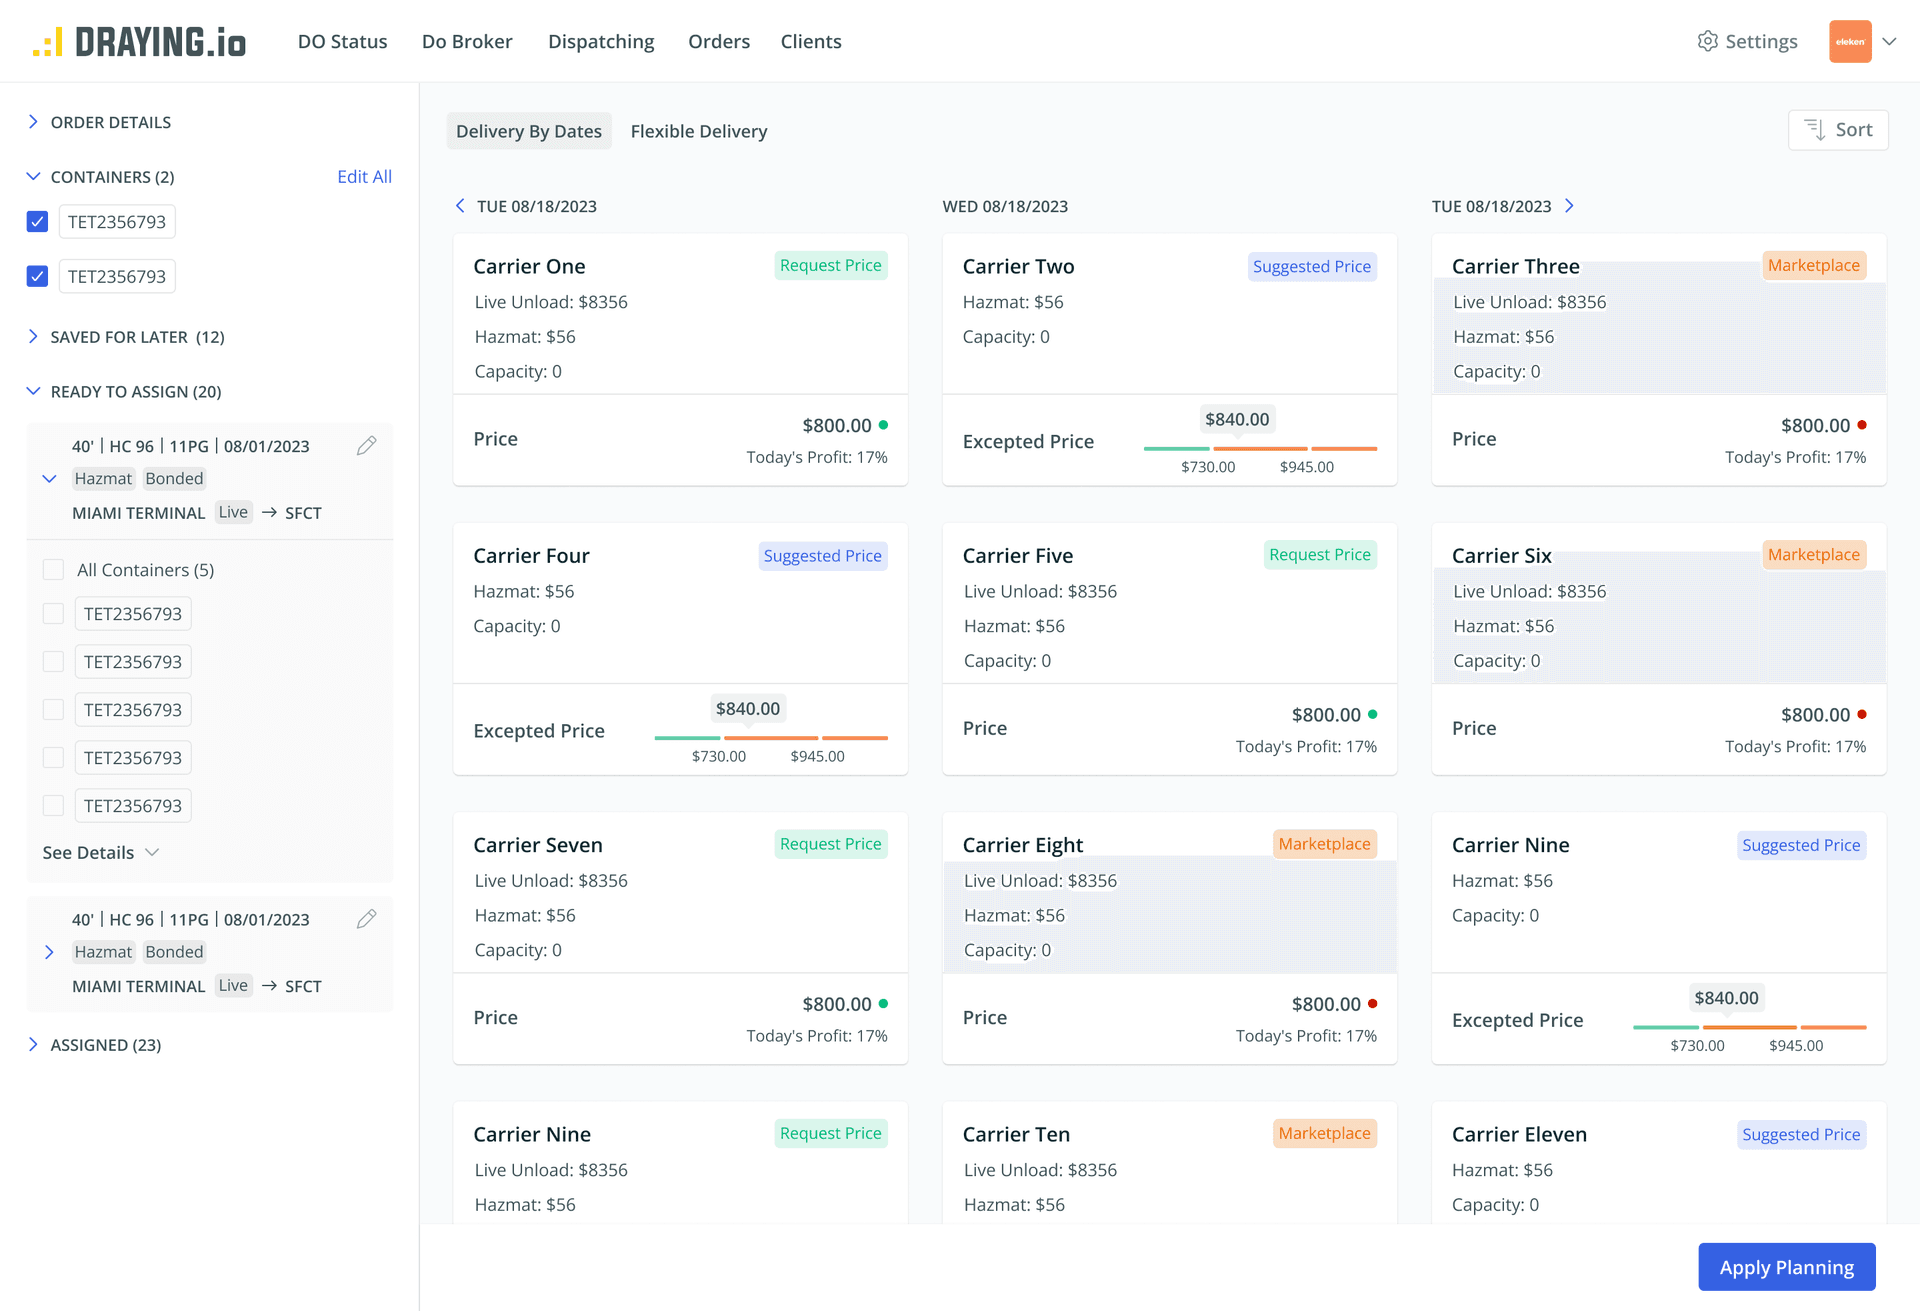Click the Sort button icon
The height and width of the screenshot is (1311, 1920).
click(1814, 130)
